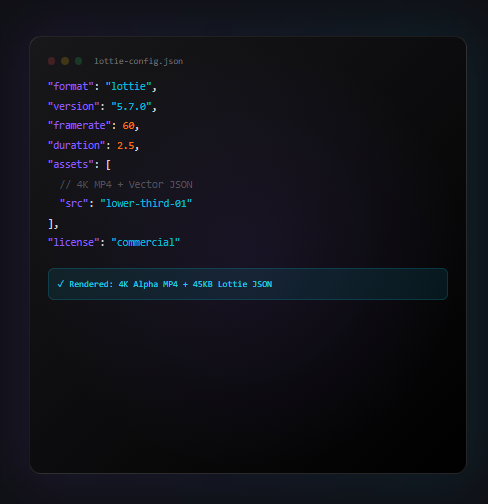Click the checkmark in the Rendered banner
The image size is (488, 504).
[x=60, y=284]
